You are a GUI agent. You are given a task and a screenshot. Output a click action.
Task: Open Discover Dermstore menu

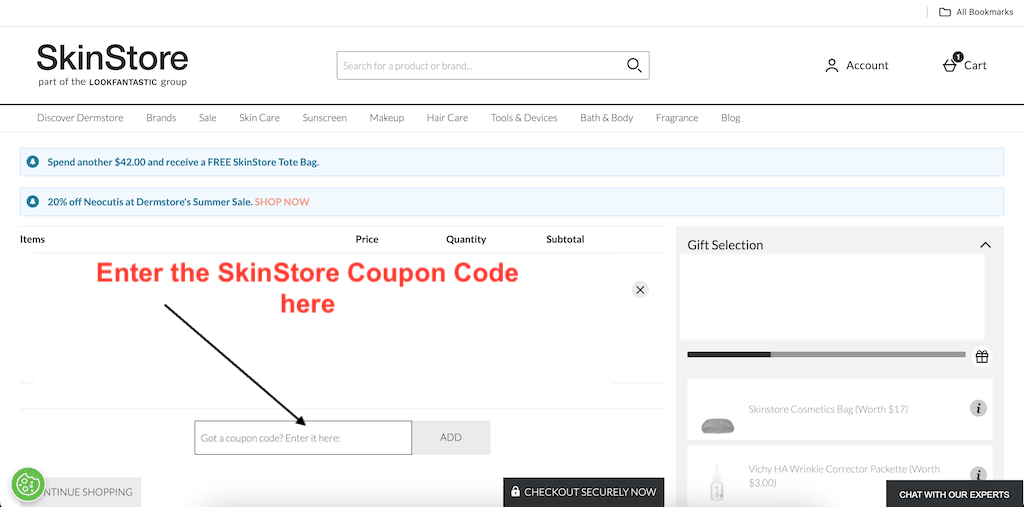click(80, 118)
